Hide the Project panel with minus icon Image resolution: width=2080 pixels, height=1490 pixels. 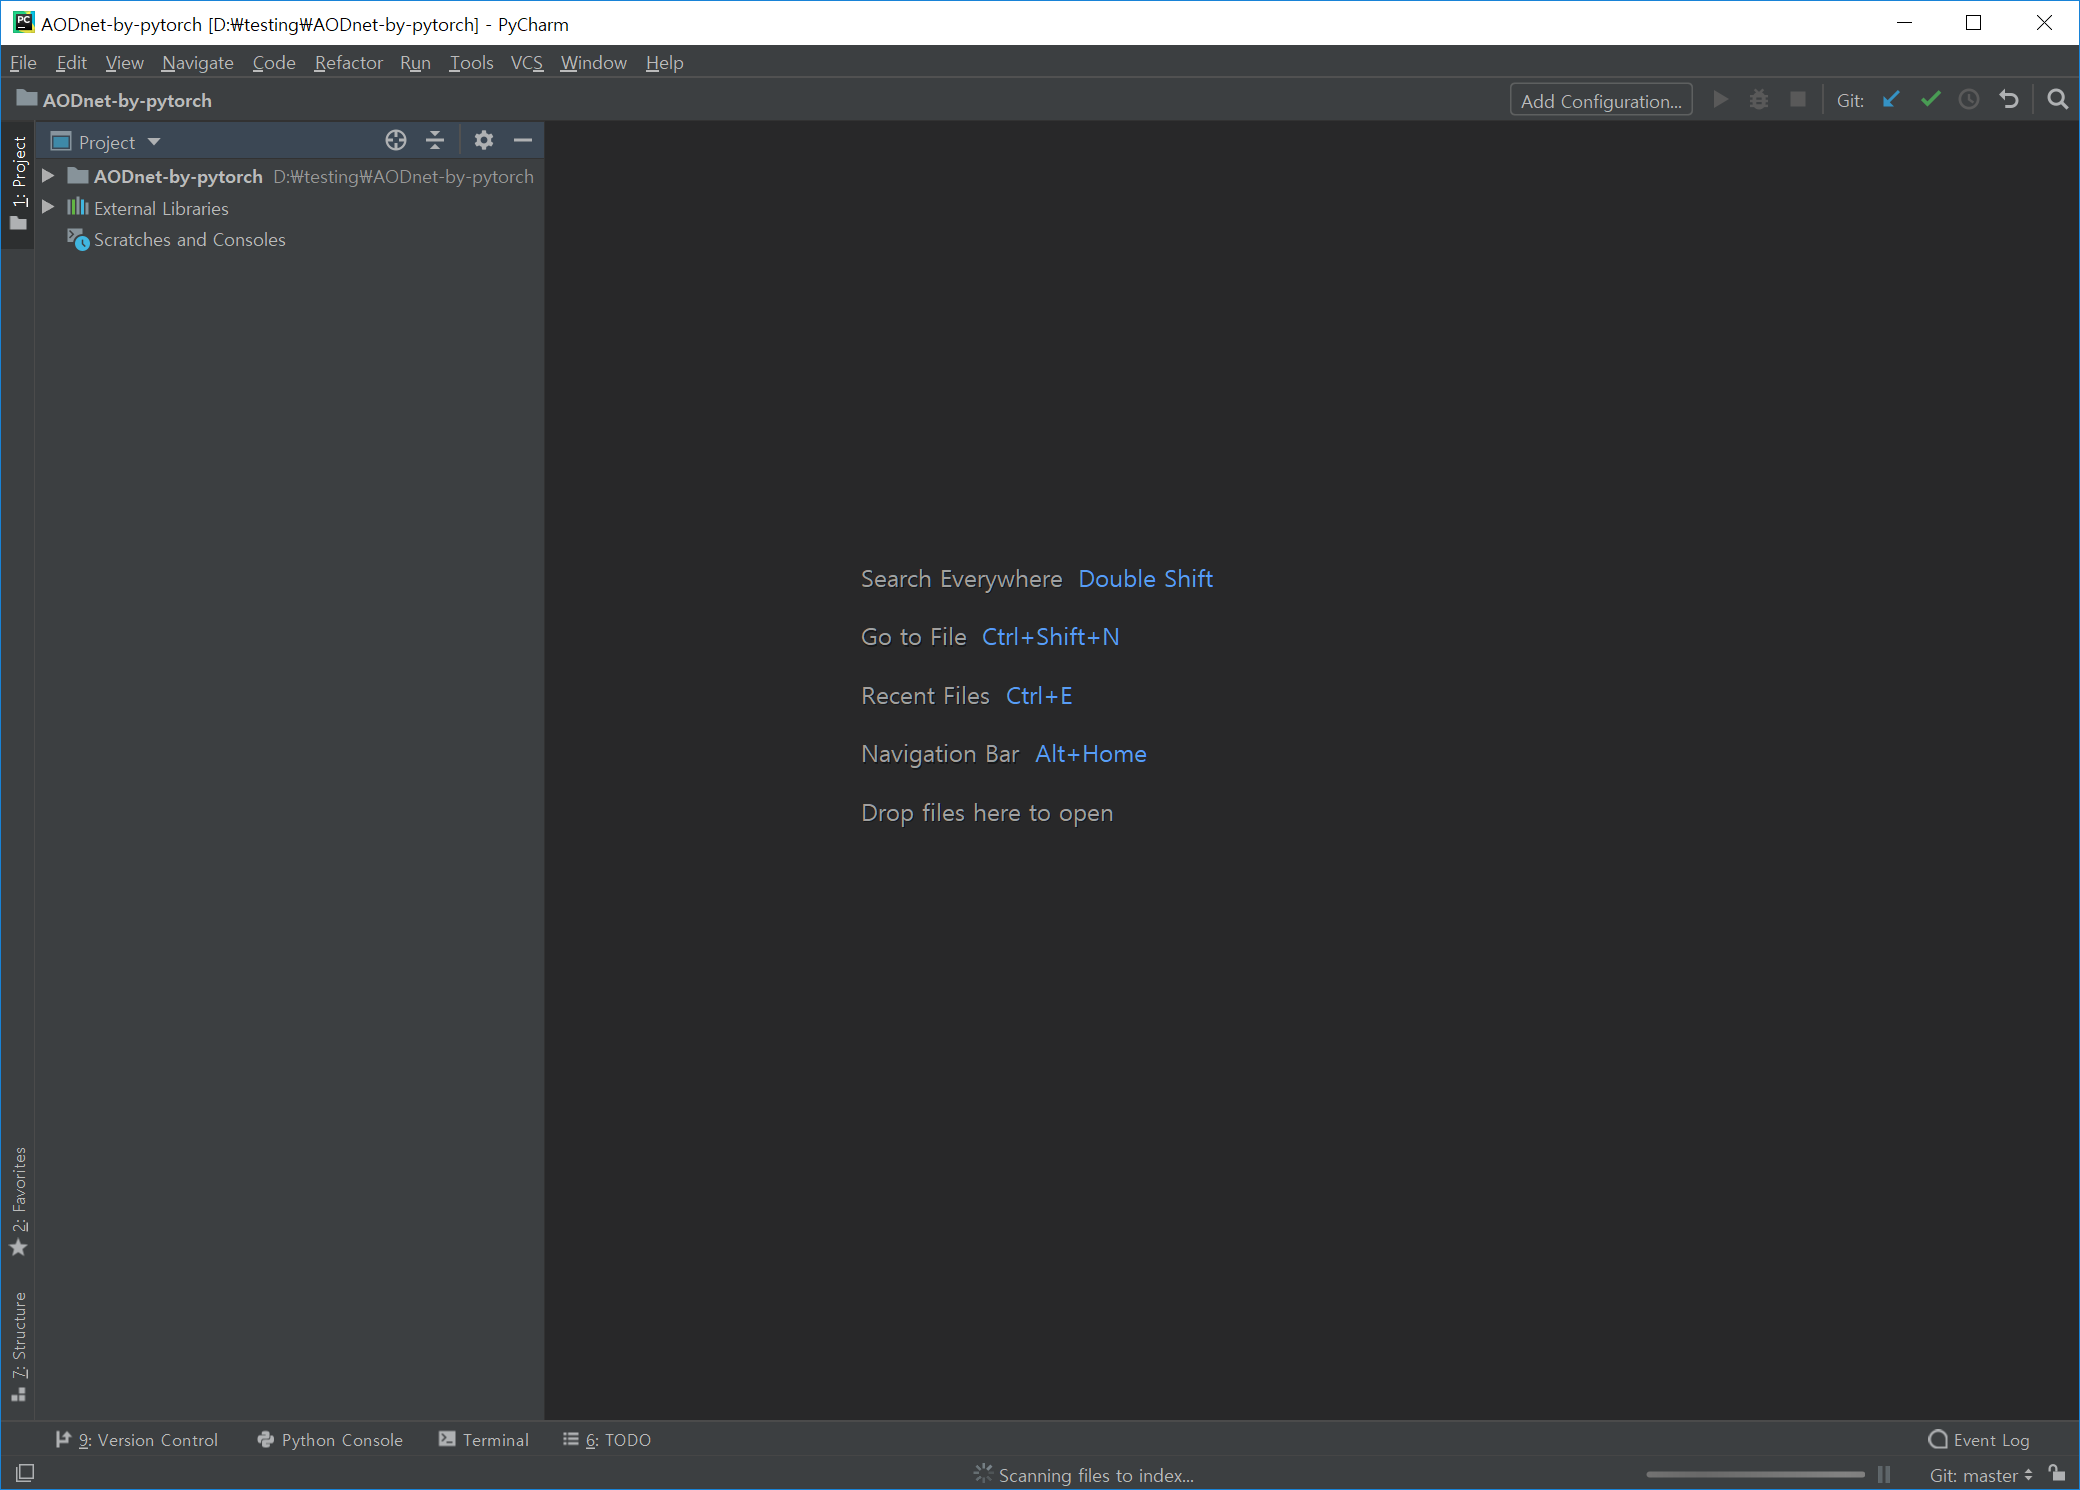click(523, 141)
